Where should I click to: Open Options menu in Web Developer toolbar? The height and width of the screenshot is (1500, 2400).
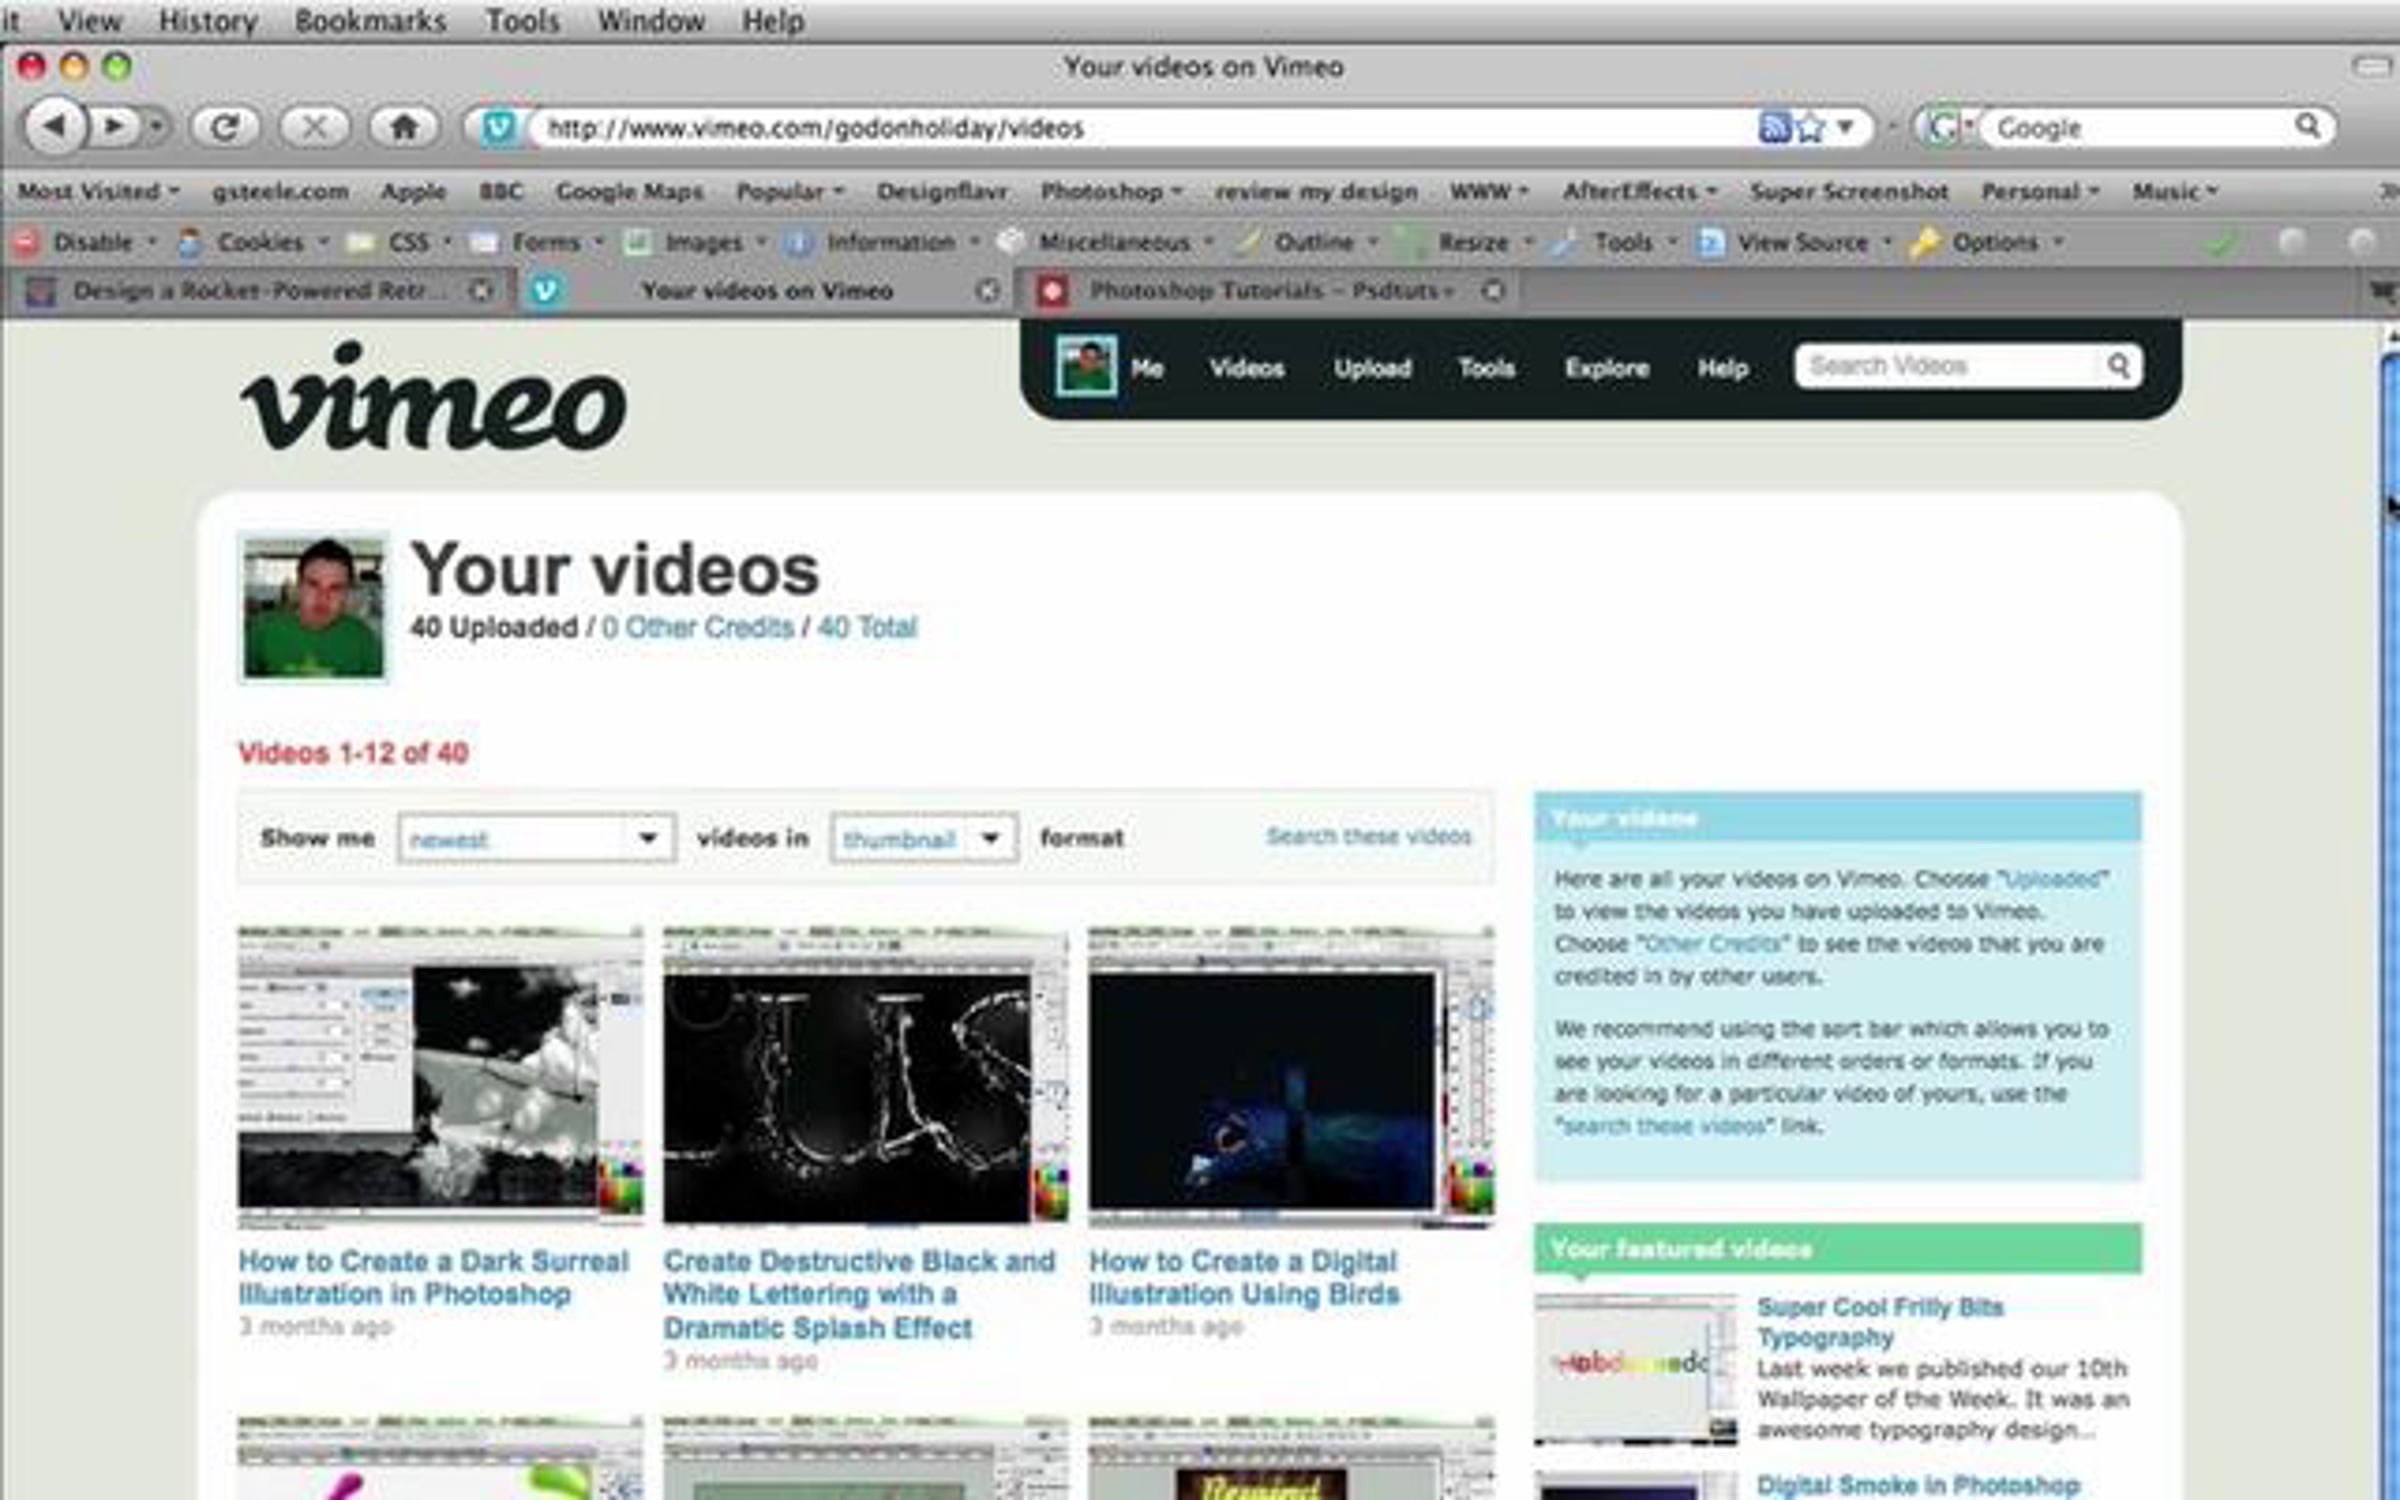click(1987, 242)
